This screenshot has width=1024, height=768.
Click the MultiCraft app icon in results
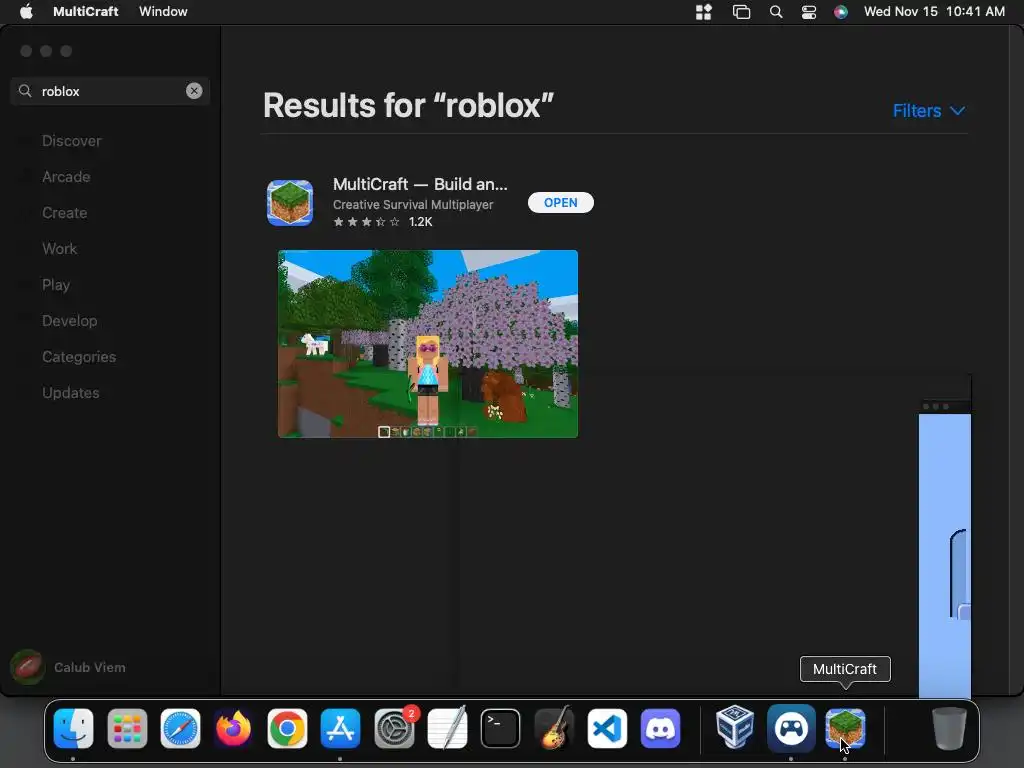click(290, 203)
